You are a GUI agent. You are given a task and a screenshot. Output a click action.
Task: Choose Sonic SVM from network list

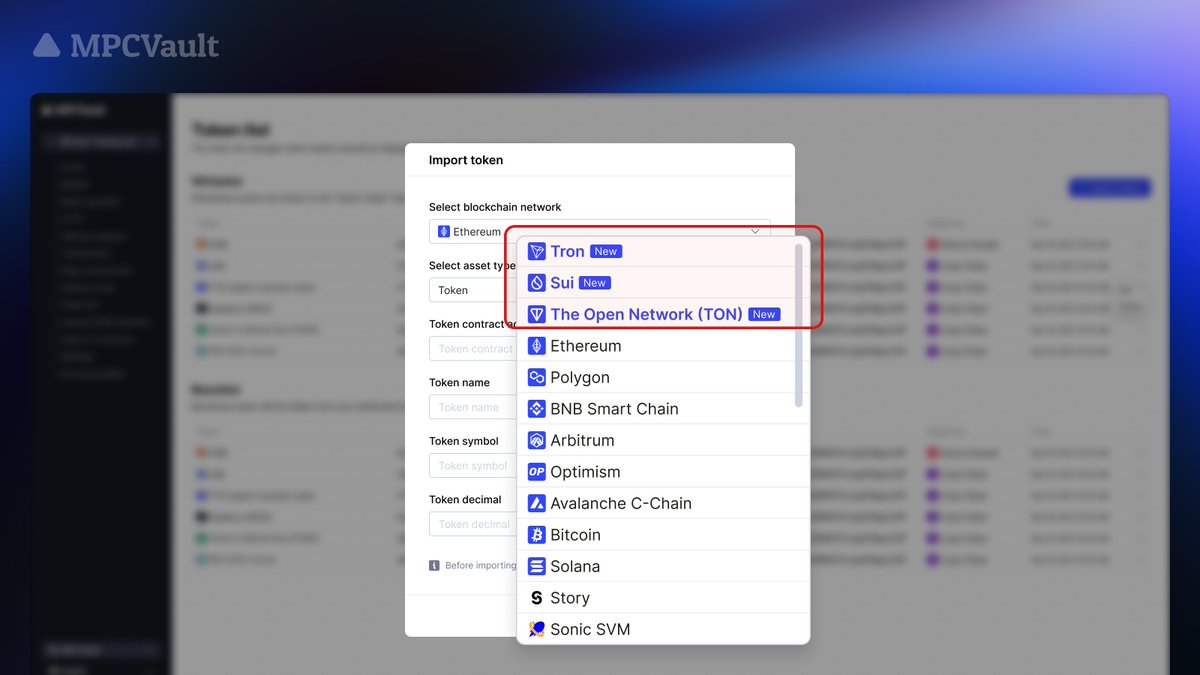(x=663, y=629)
